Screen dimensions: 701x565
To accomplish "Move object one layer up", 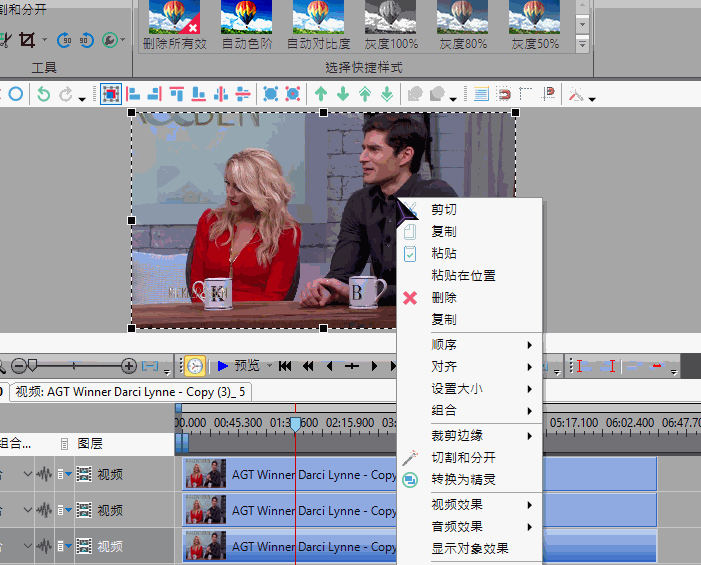I will point(321,94).
